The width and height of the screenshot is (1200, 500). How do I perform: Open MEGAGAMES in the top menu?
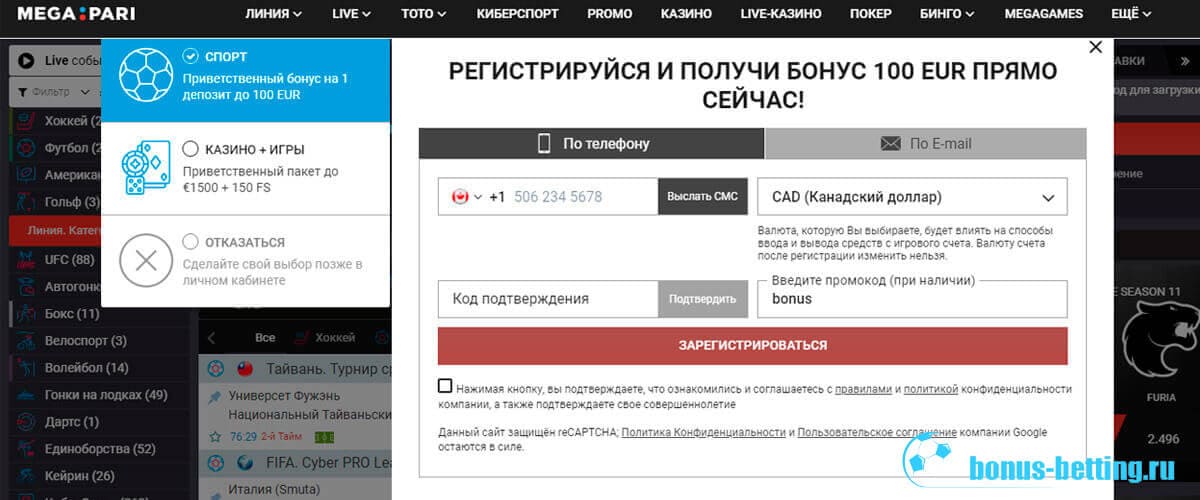(x=1042, y=14)
